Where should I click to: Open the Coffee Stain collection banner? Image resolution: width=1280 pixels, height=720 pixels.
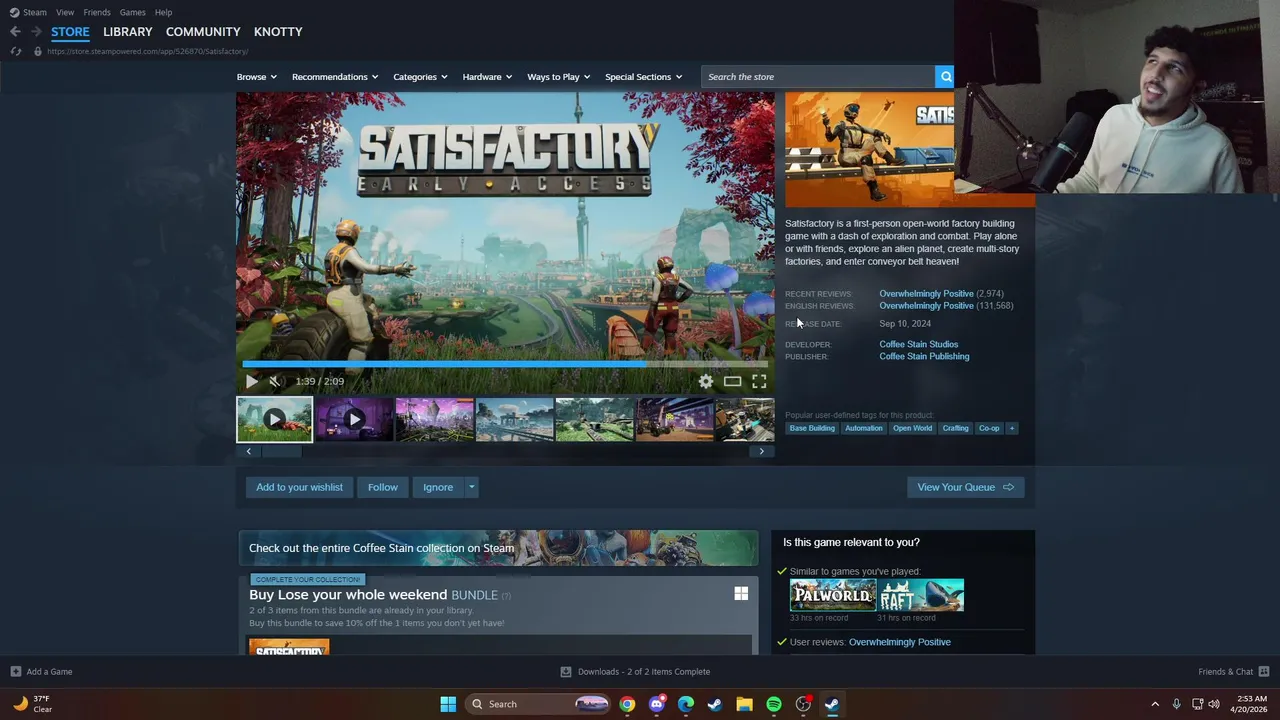click(x=498, y=548)
